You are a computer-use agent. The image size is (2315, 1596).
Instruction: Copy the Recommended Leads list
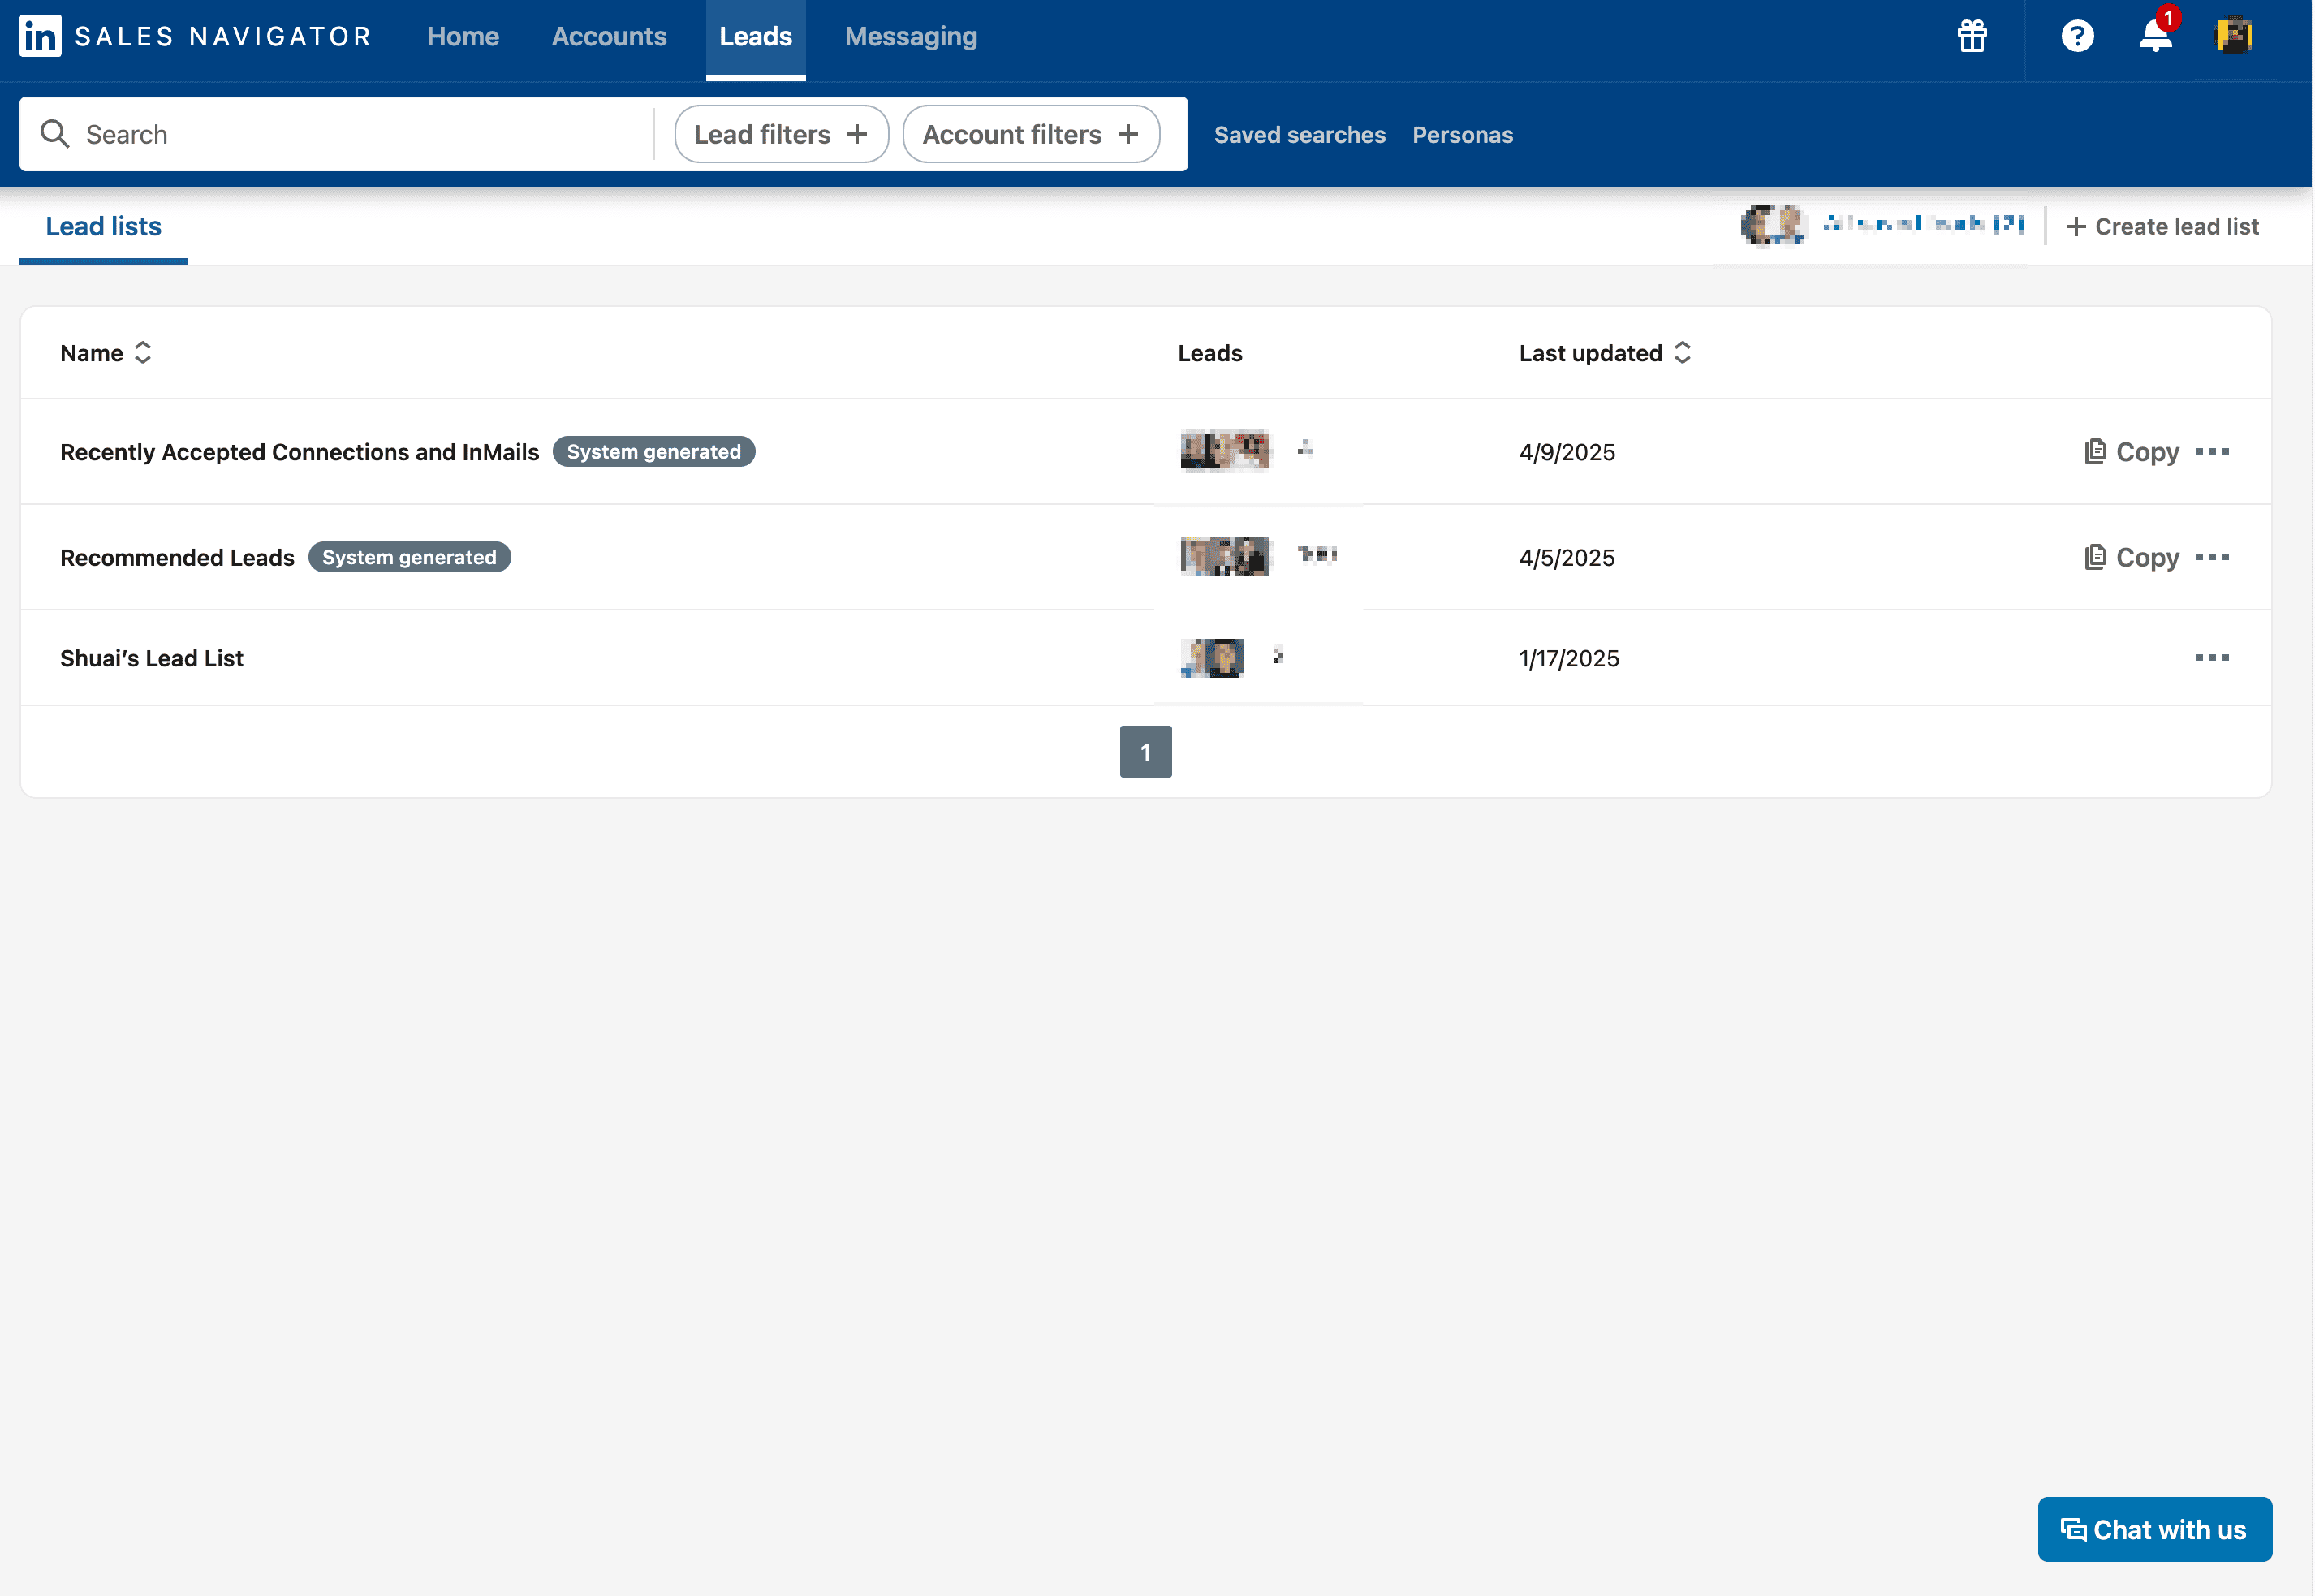[2132, 557]
